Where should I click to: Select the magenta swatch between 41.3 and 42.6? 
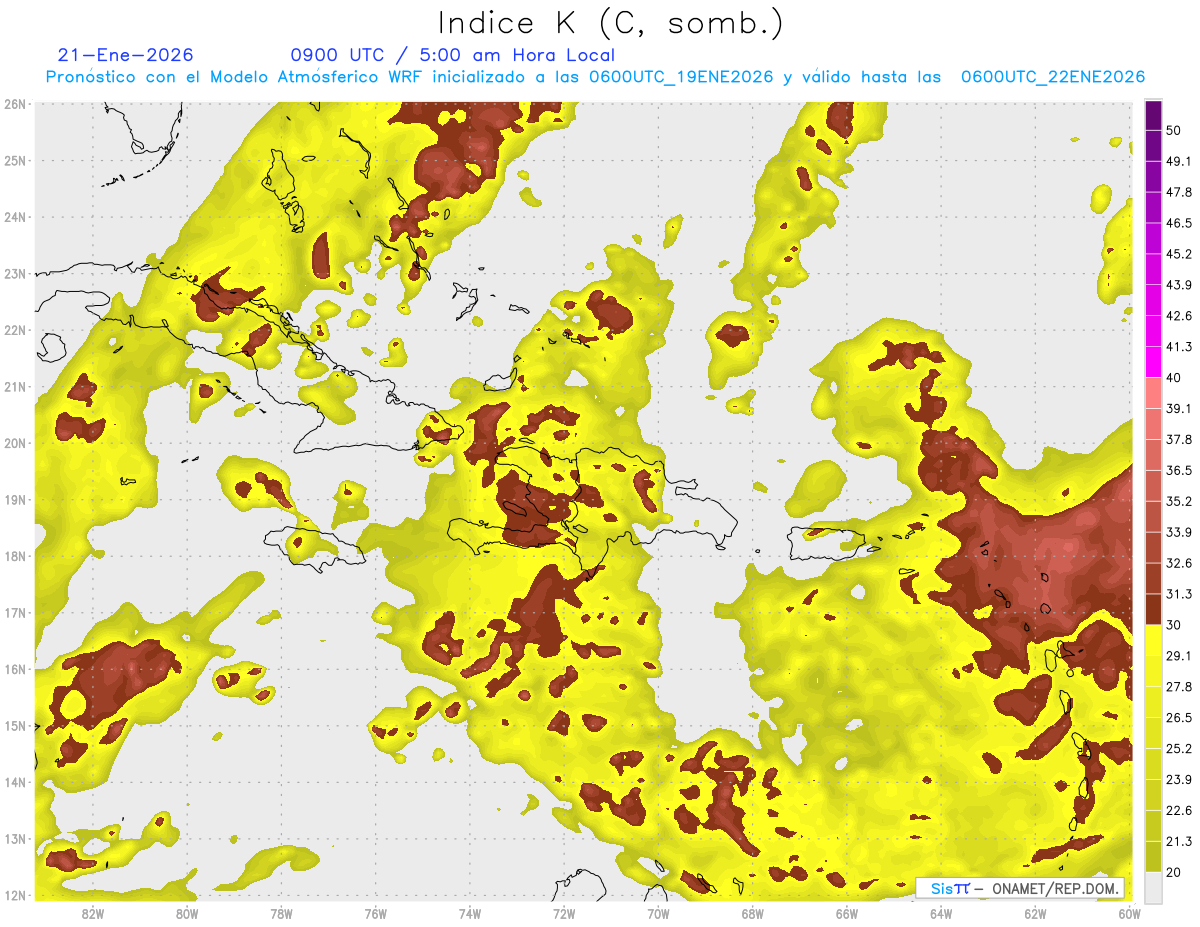pos(1153,331)
